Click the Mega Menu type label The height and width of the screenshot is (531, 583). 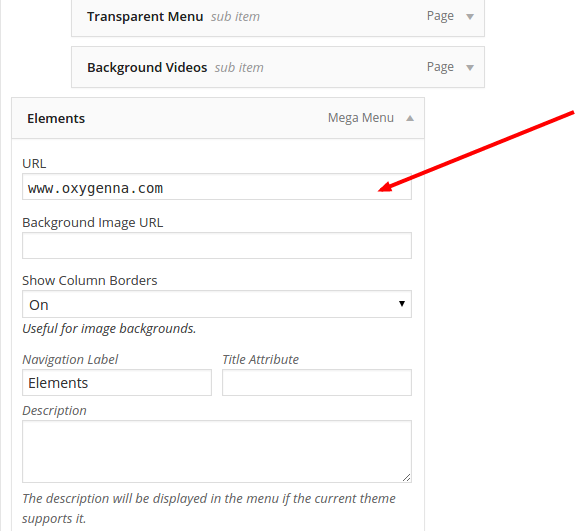point(361,118)
